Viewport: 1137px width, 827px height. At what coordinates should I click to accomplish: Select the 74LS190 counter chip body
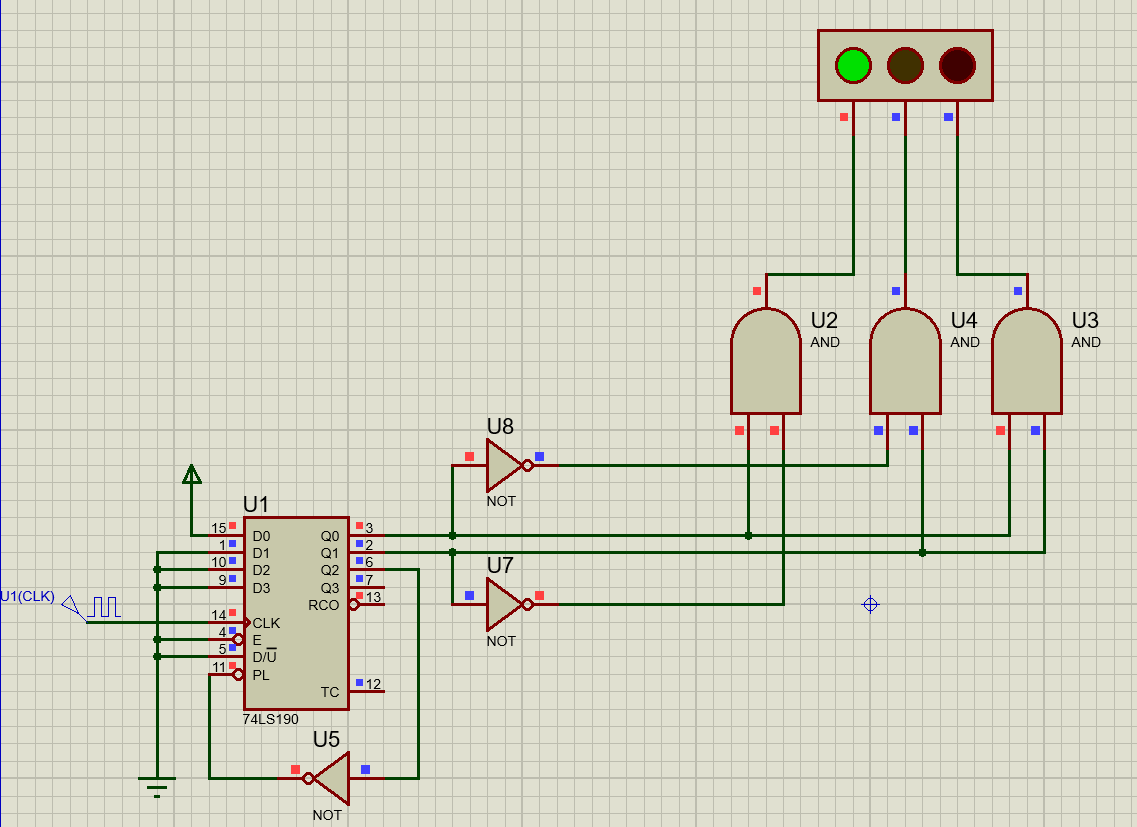click(296, 613)
